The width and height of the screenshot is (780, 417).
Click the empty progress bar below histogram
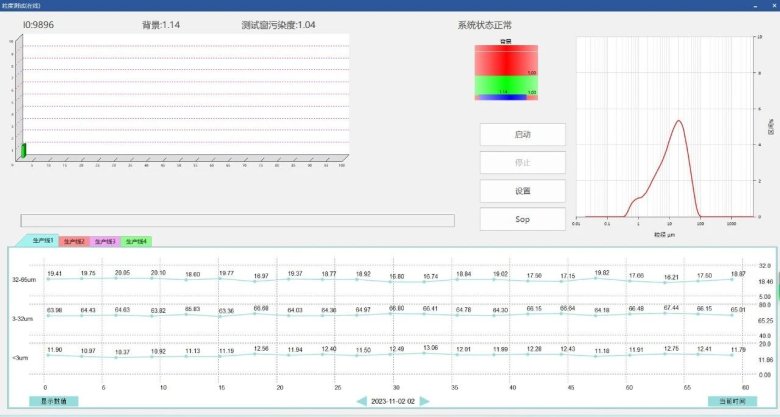(237, 220)
